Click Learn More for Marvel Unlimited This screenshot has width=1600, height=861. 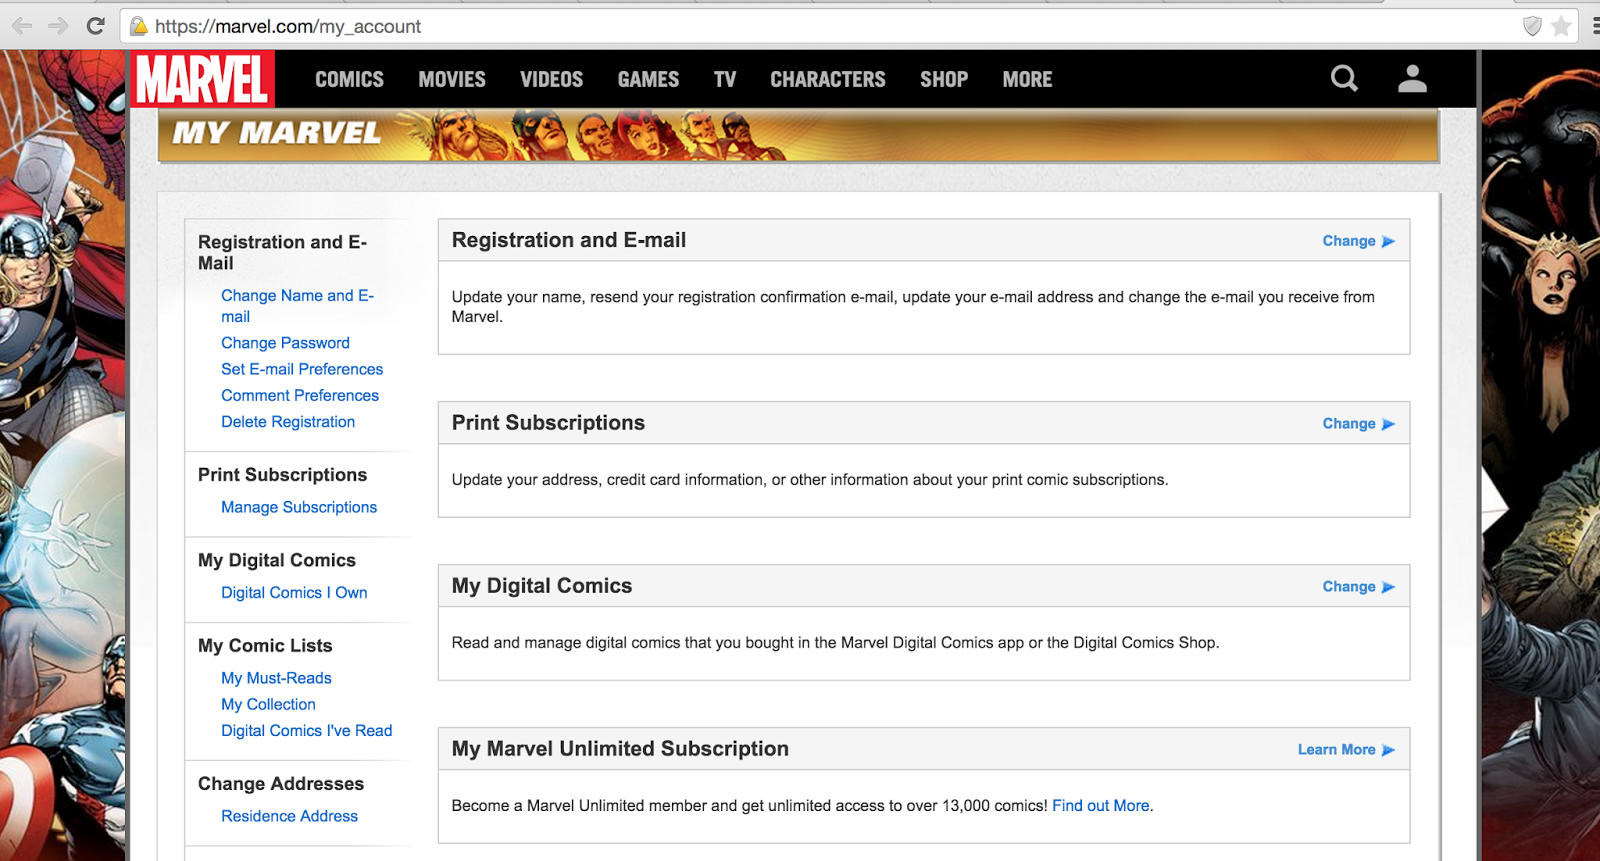pos(1345,750)
